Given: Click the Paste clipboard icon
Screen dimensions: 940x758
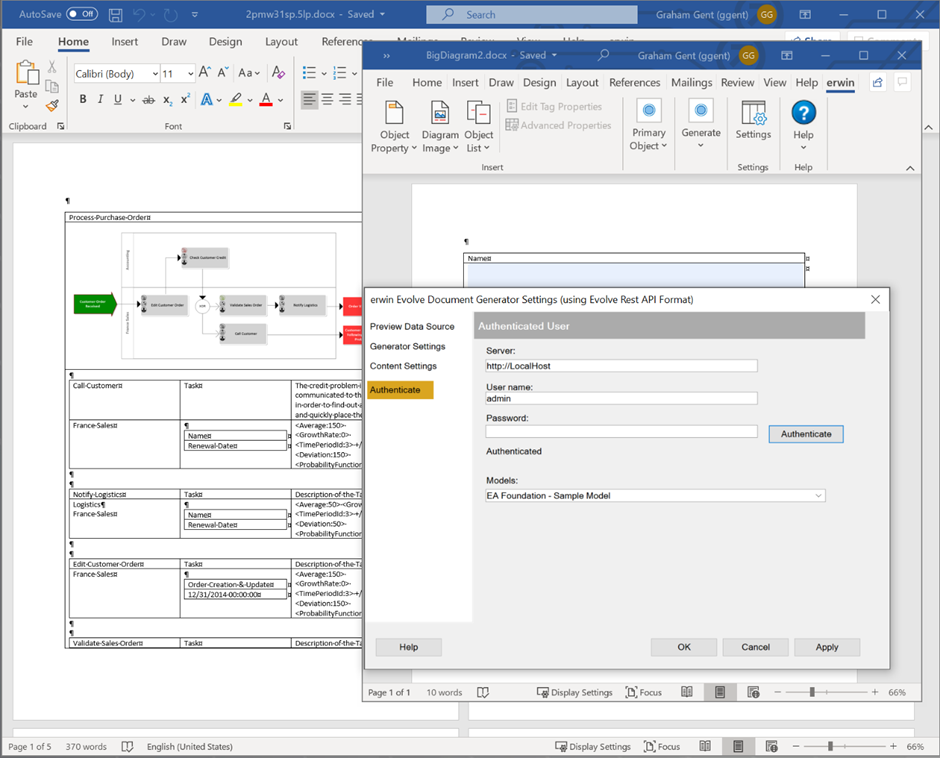Looking at the screenshot, I should click(26, 76).
